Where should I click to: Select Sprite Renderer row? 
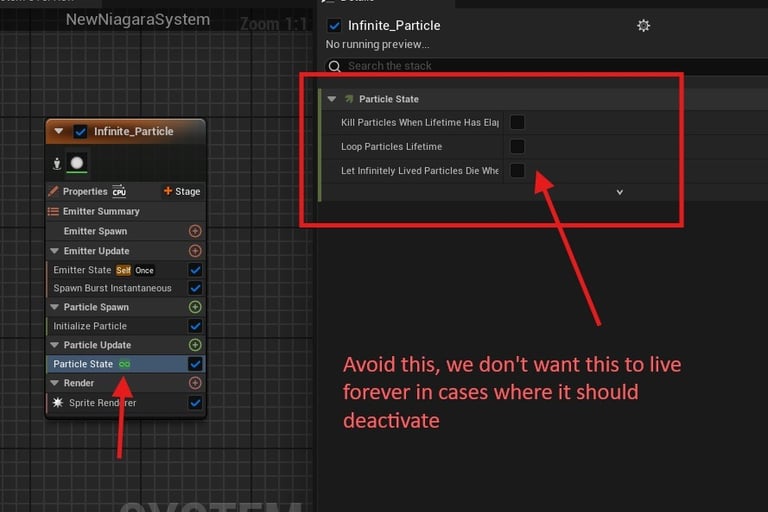click(x=125, y=403)
